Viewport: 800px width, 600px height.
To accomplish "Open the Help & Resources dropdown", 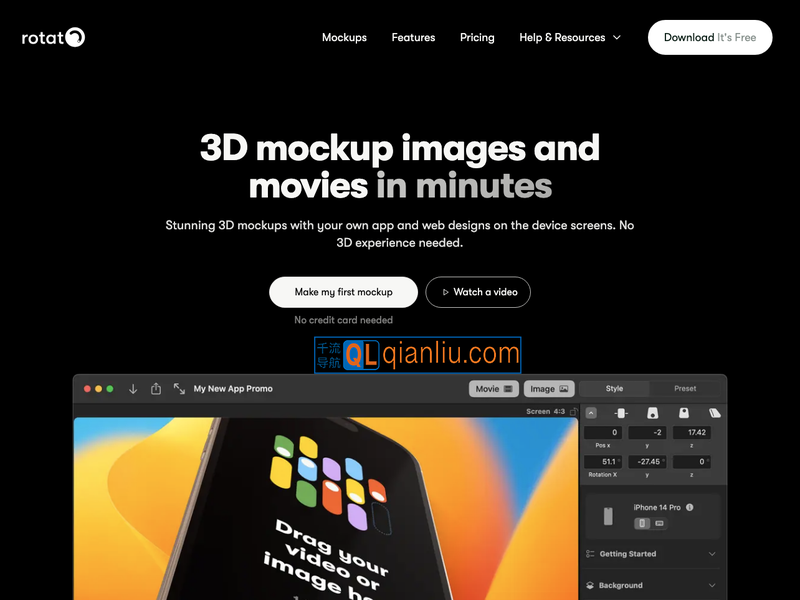I will click(569, 37).
